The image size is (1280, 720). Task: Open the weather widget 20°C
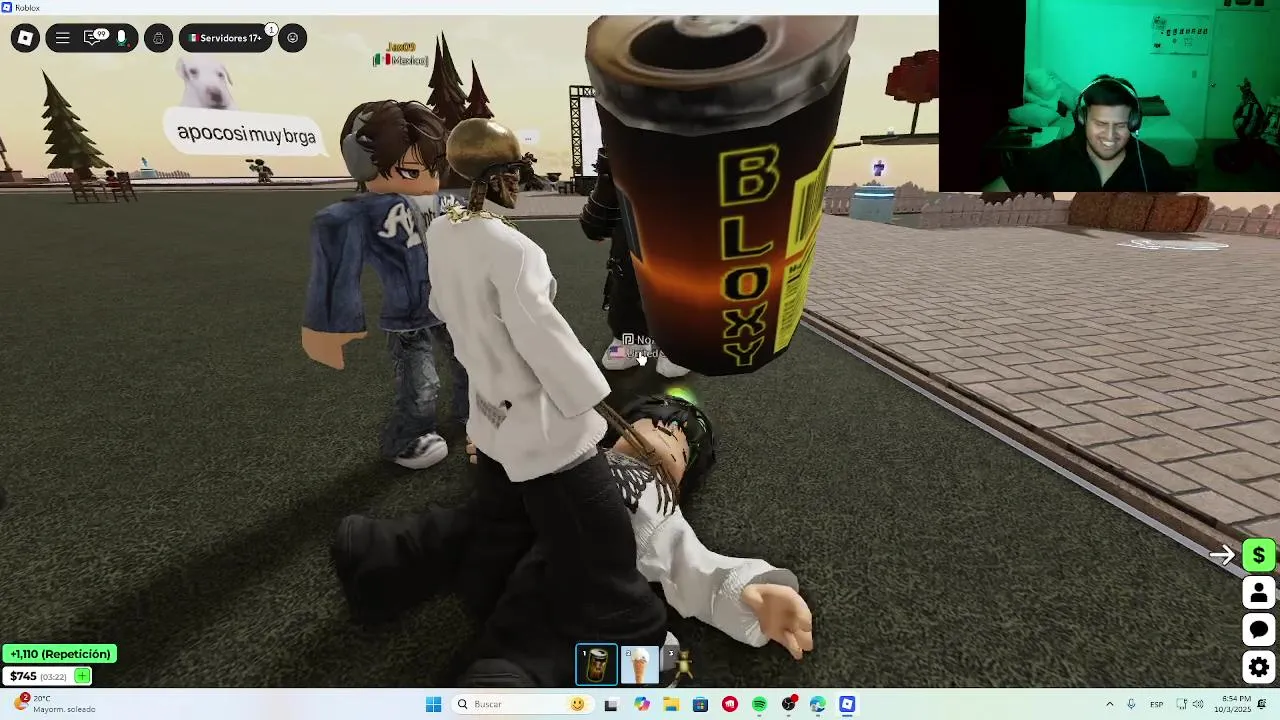[x=55, y=704]
